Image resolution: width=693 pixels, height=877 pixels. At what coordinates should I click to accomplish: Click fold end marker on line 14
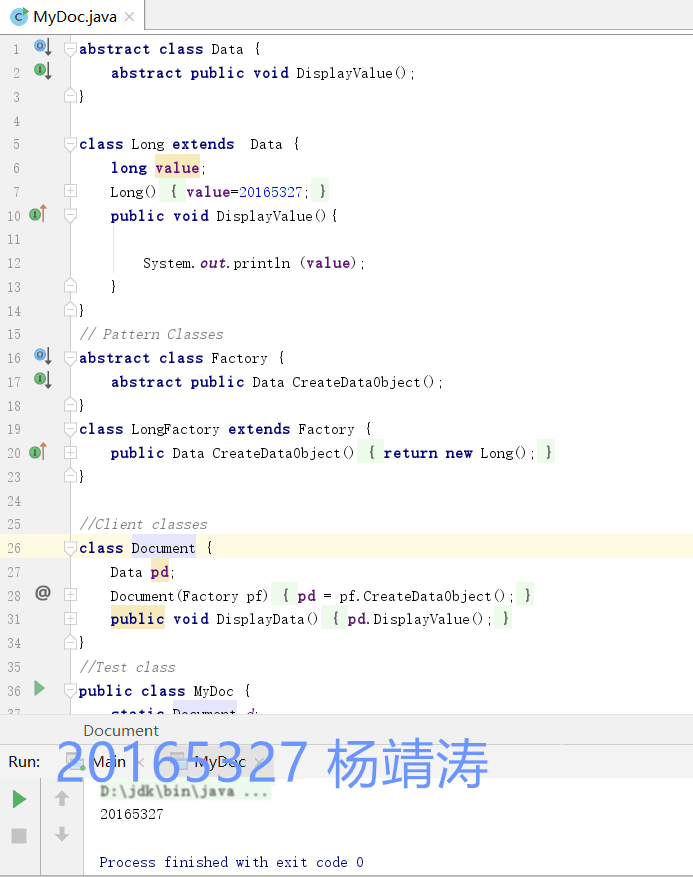70,309
